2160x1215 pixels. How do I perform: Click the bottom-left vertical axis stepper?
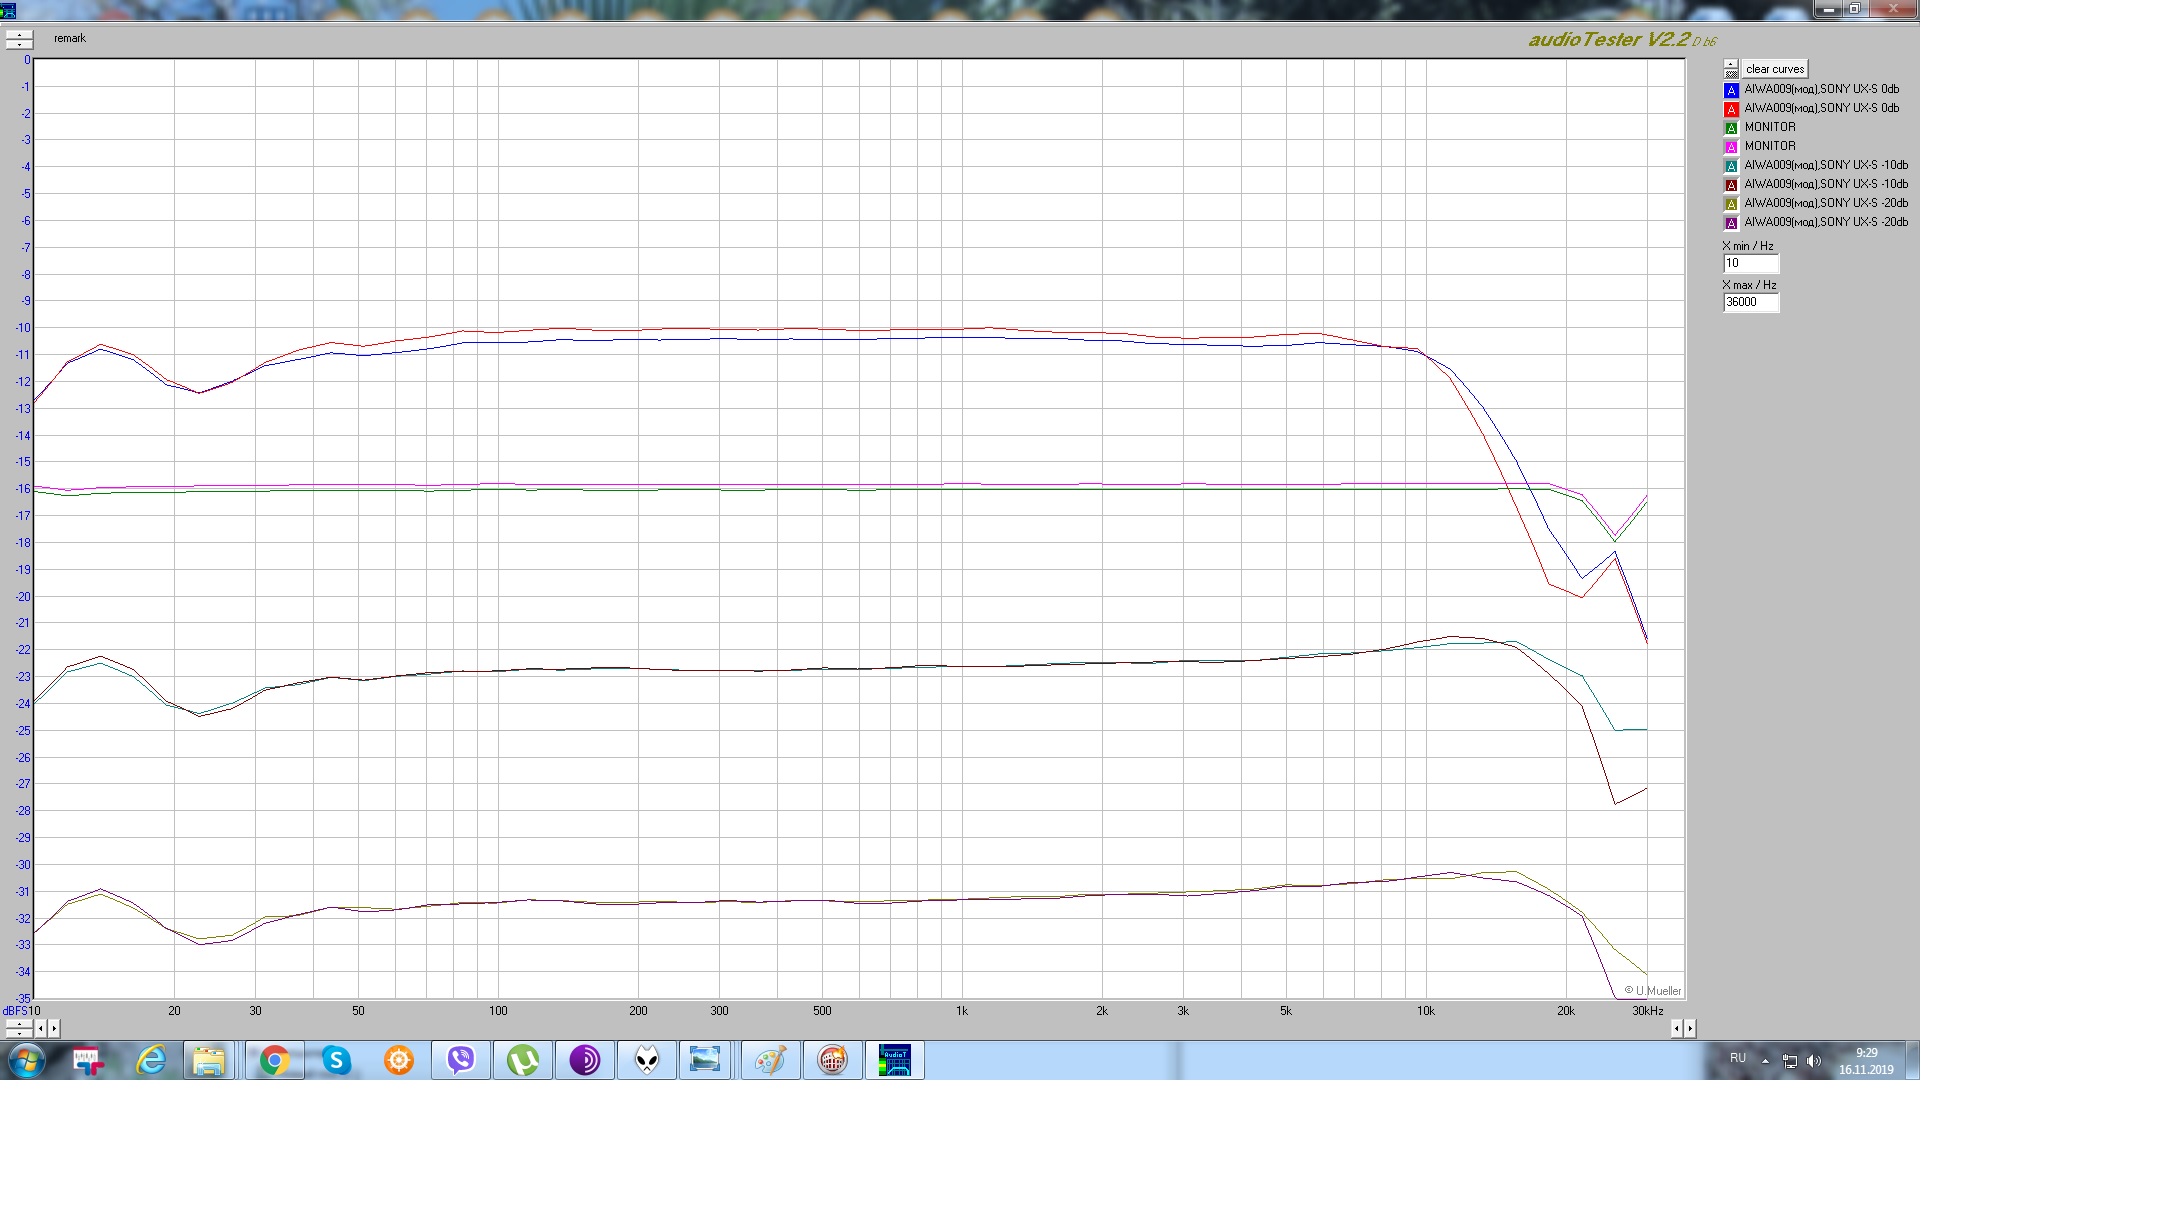(18, 1028)
